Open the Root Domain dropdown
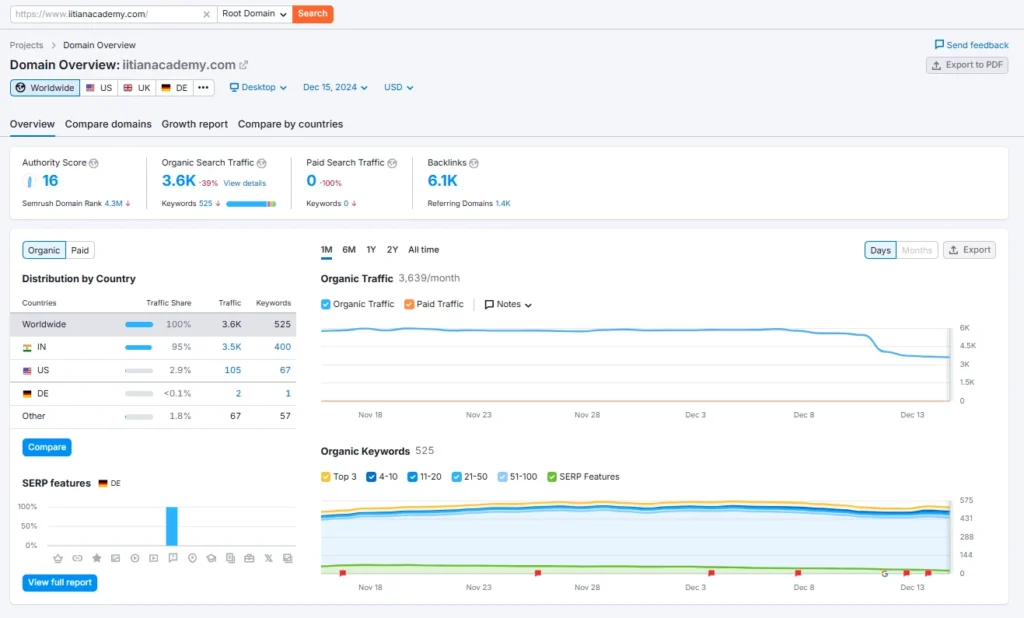Screen dimensions: 1024x618 (x=254, y=14)
